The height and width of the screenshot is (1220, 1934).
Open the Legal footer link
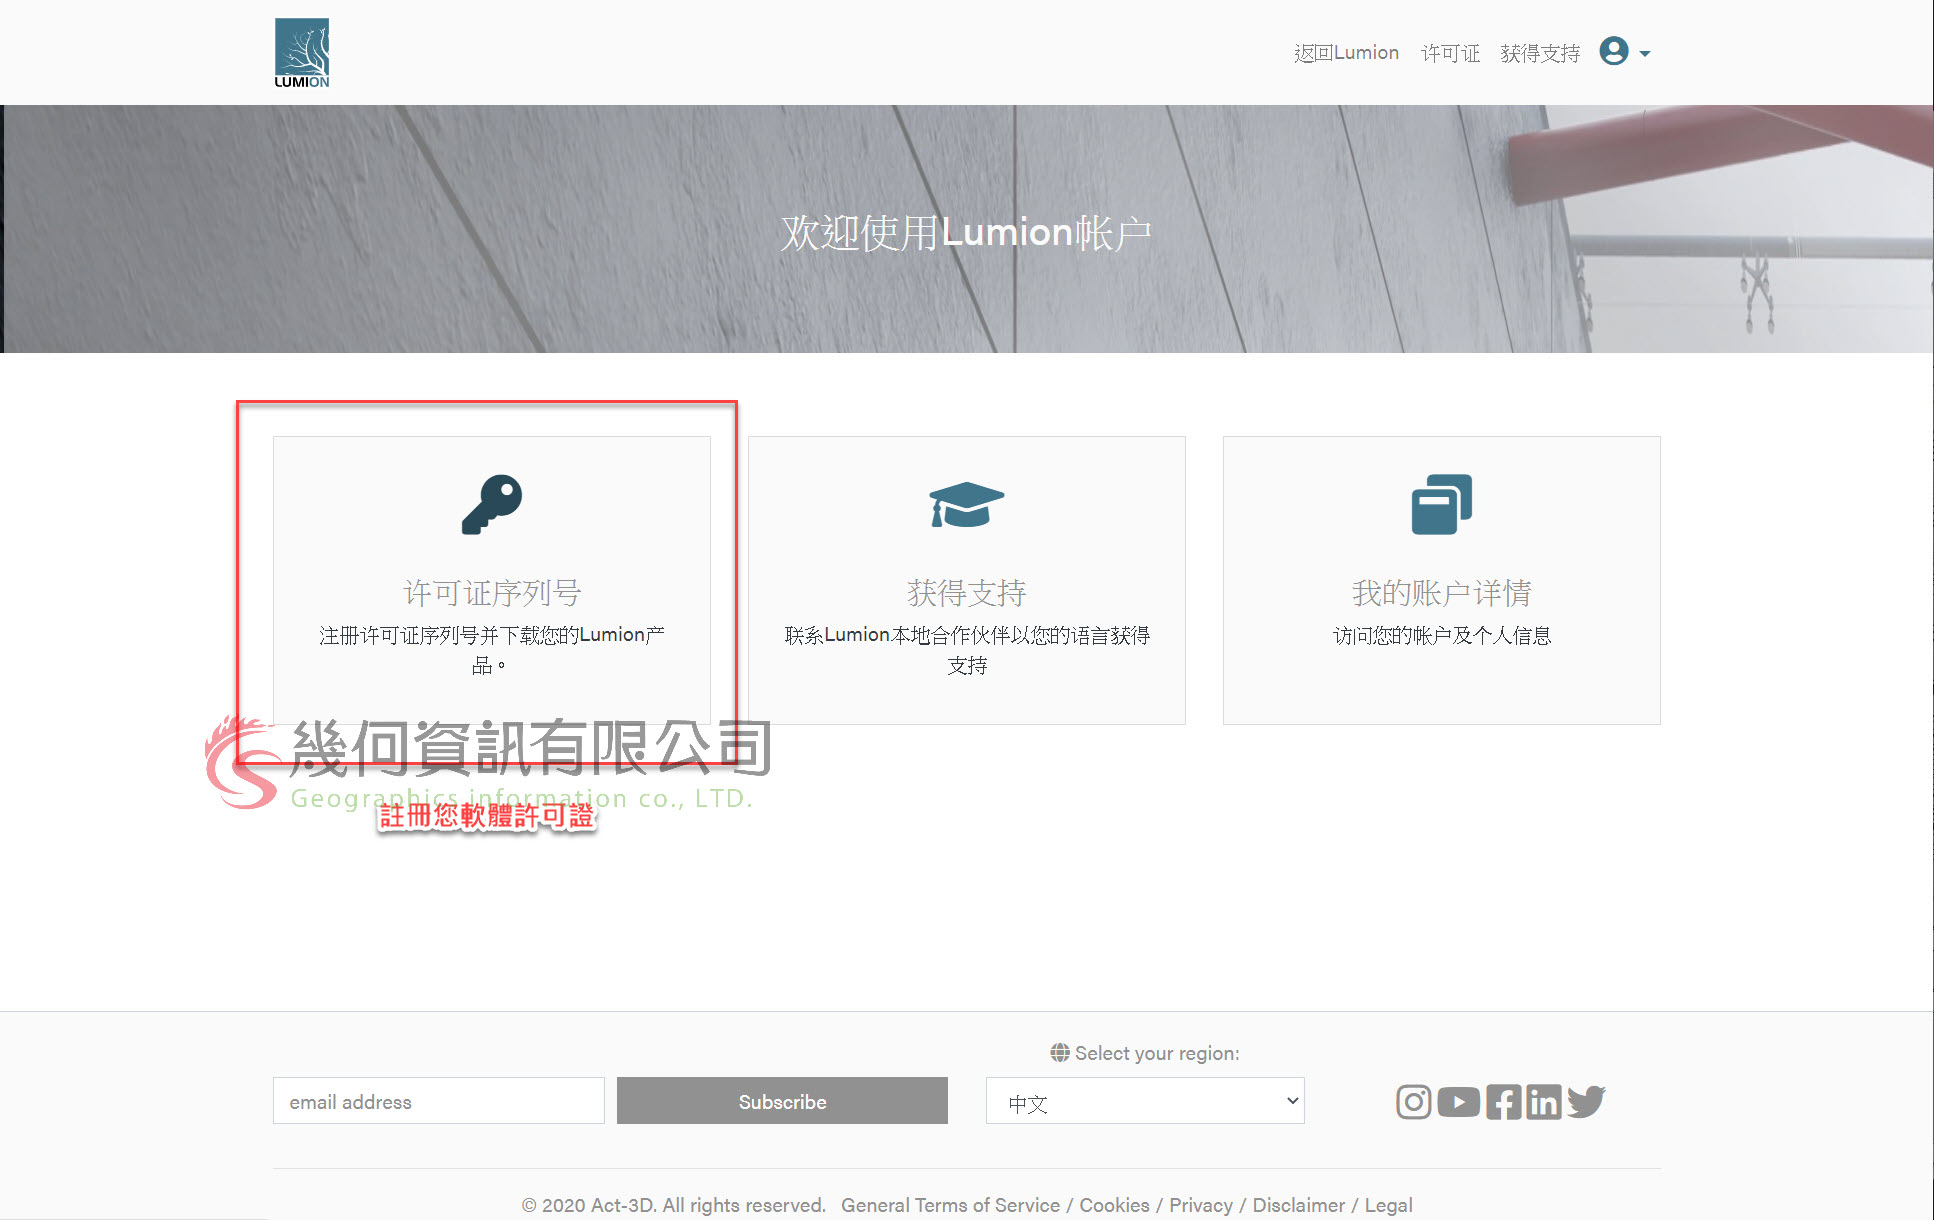tap(1389, 1205)
